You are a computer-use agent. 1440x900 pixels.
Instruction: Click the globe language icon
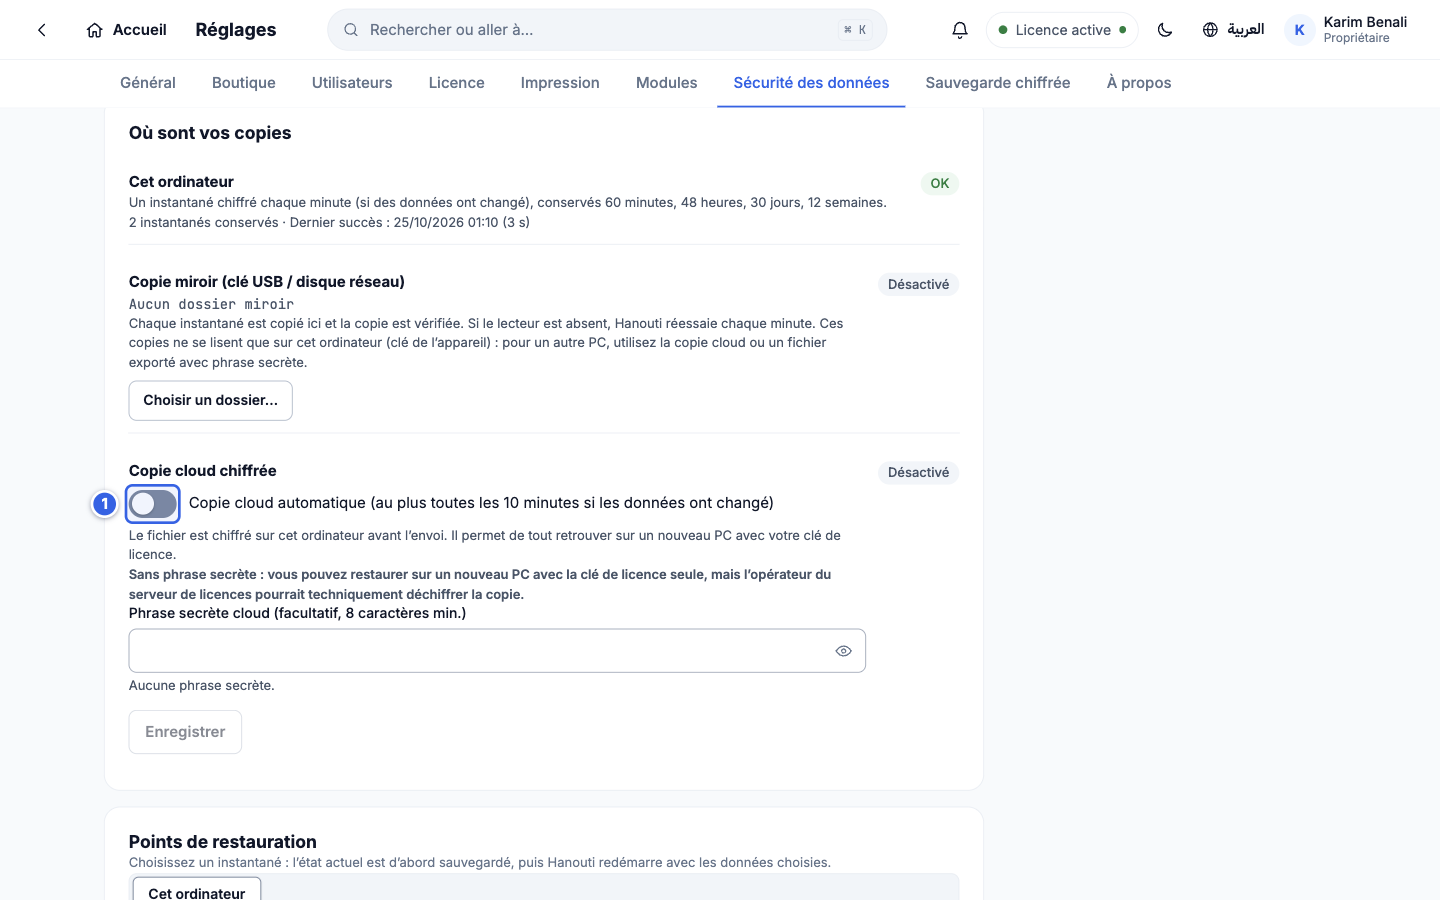click(1210, 30)
